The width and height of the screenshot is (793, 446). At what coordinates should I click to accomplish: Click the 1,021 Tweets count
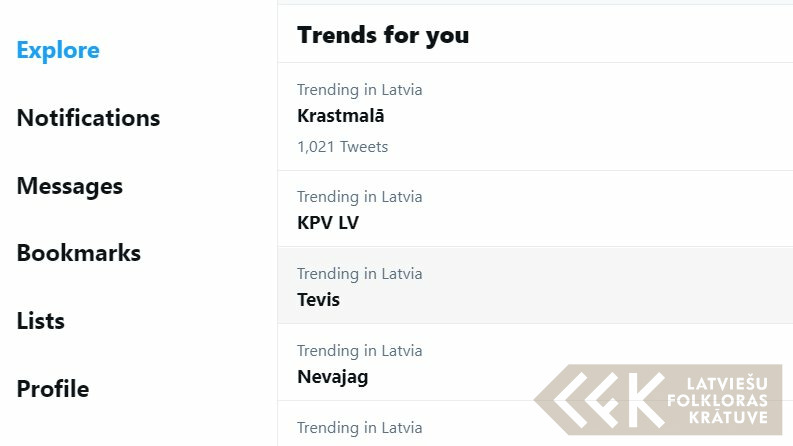pyautogui.click(x=342, y=147)
